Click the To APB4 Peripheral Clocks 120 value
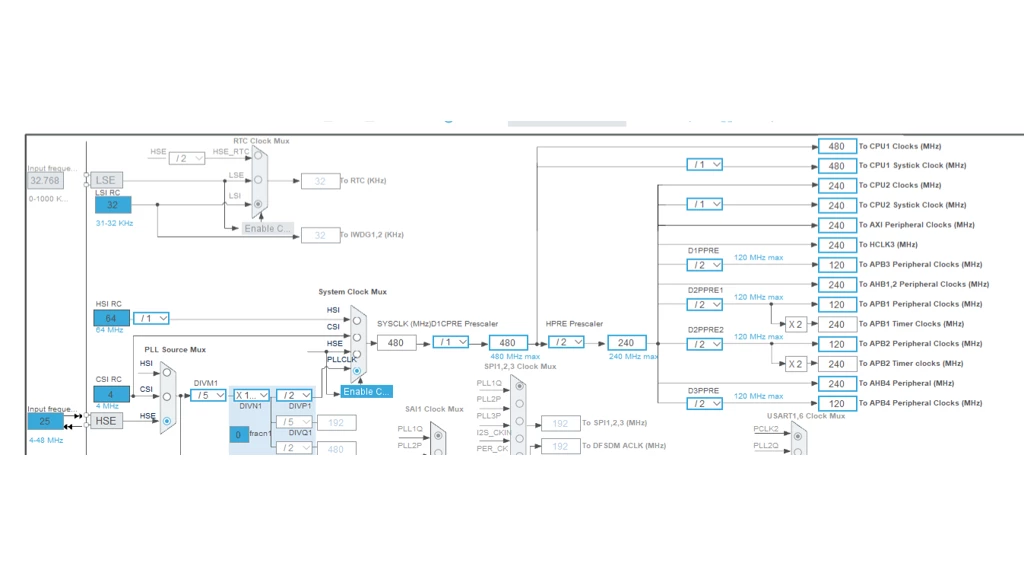Viewport: 1024px width, 576px height. point(837,404)
